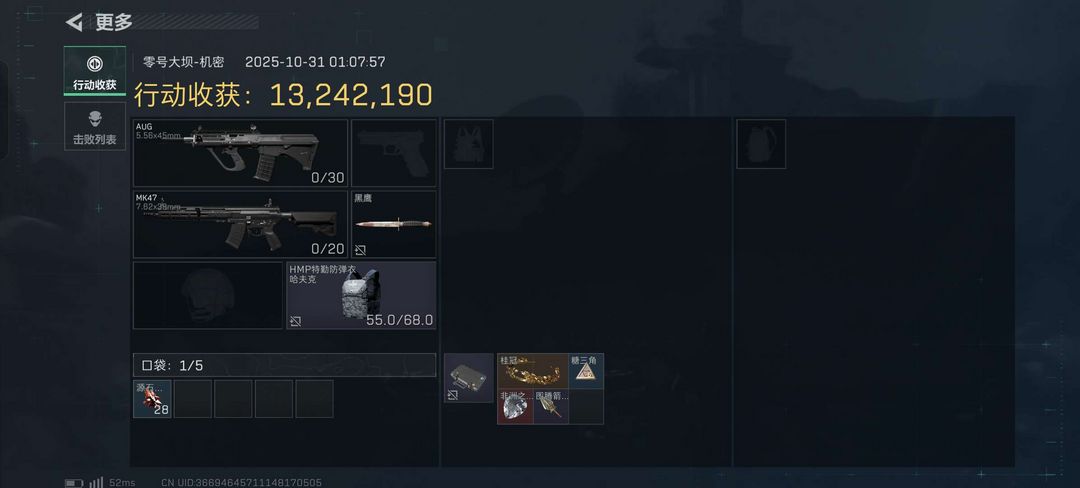
Task: Tap the second empty pocket slot
Action: click(x=233, y=399)
